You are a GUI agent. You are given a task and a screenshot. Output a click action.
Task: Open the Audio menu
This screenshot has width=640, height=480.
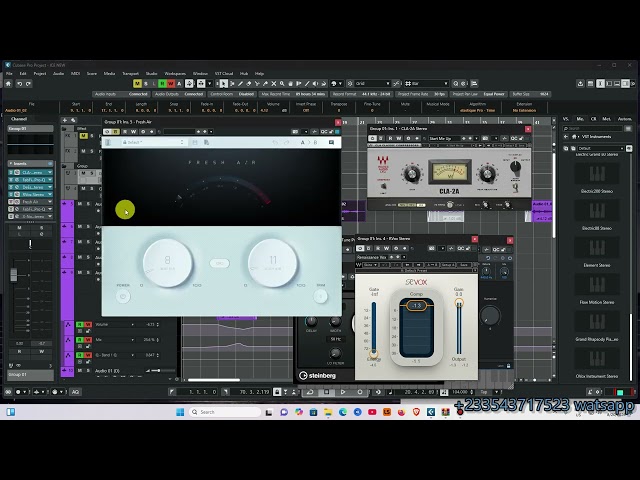click(x=58, y=73)
